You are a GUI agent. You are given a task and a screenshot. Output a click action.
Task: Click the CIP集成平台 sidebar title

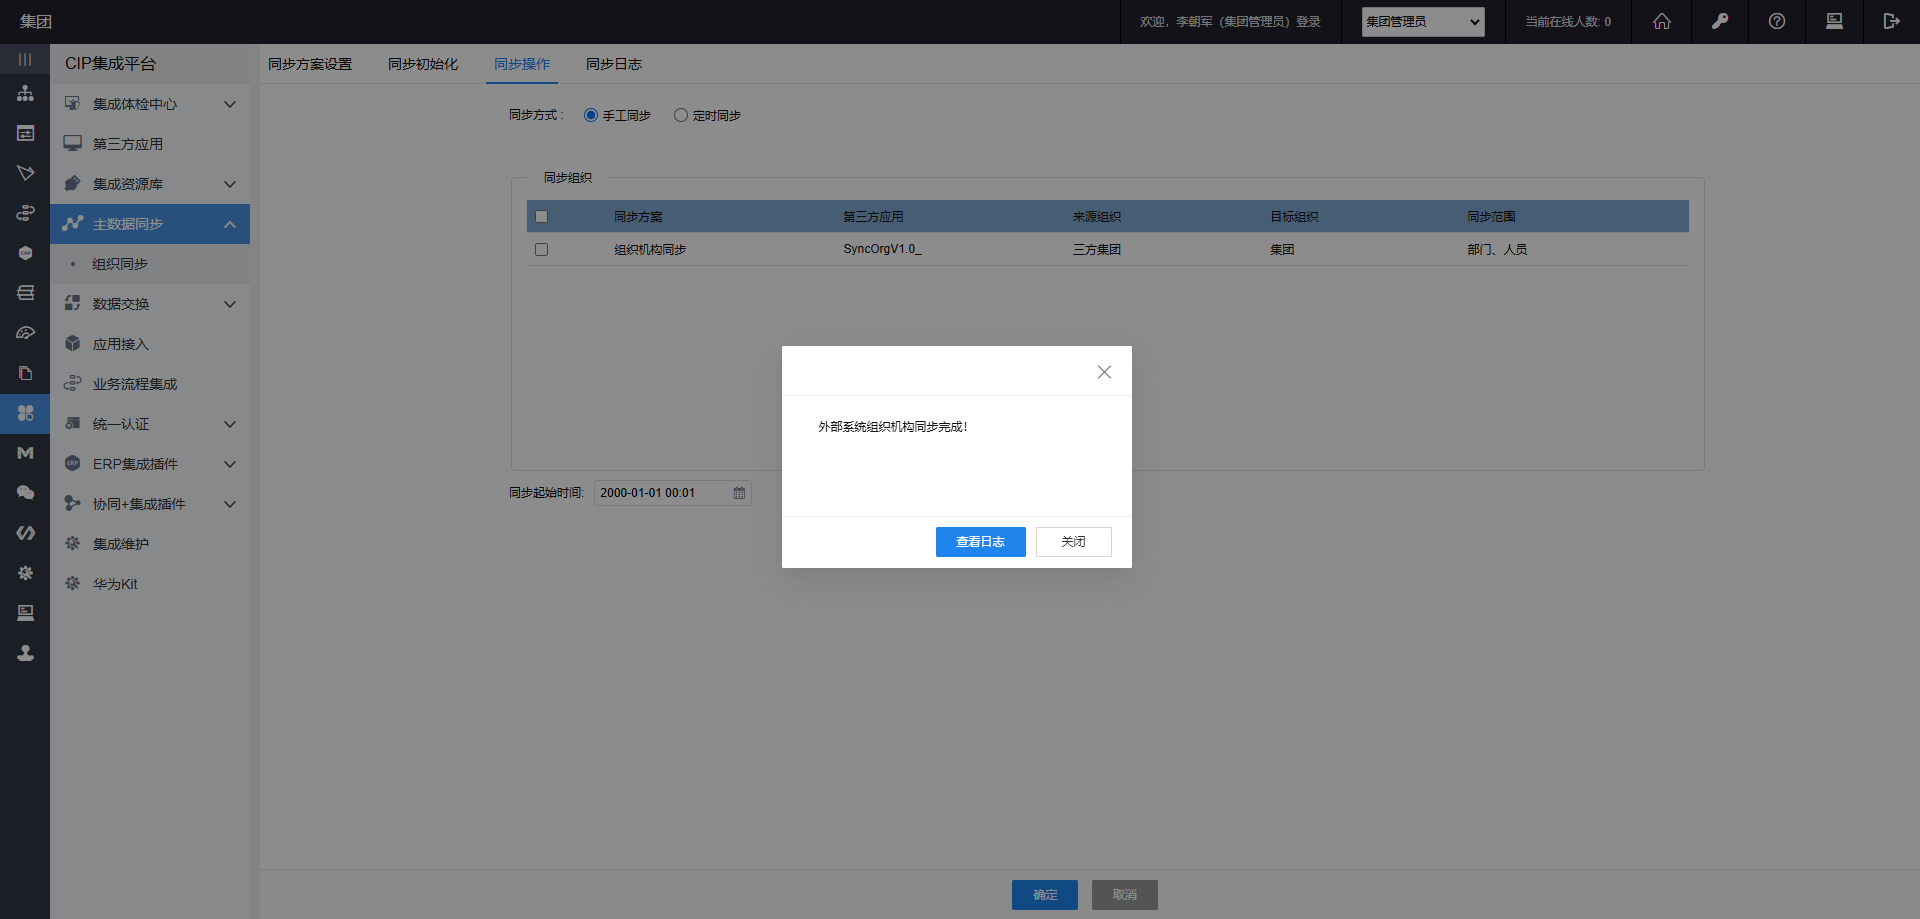pyautogui.click(x=110, y=63)
